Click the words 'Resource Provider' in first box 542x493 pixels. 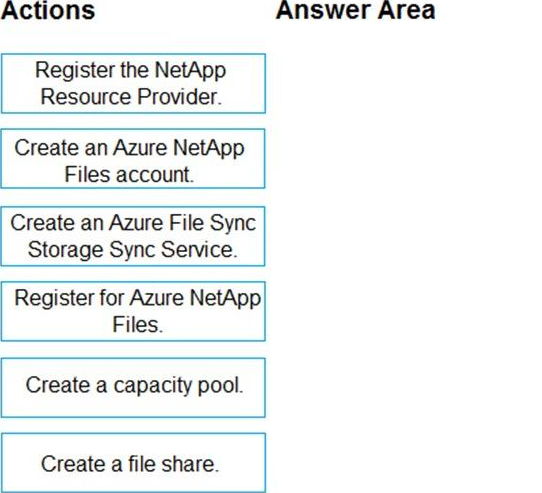tap(131, 96)
